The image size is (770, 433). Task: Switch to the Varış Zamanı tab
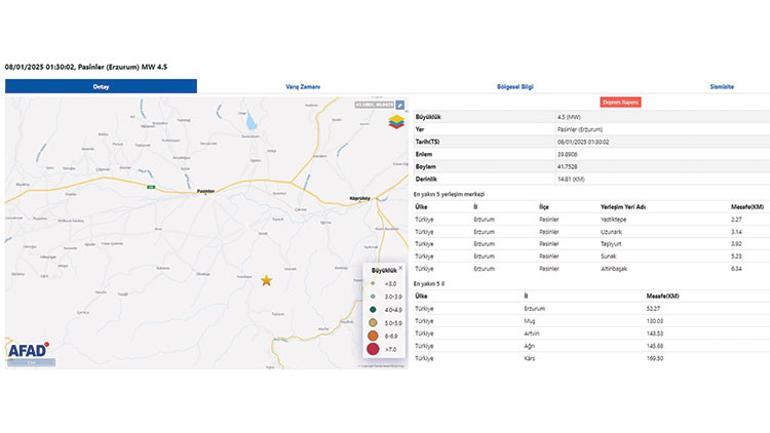pos(303,87)
